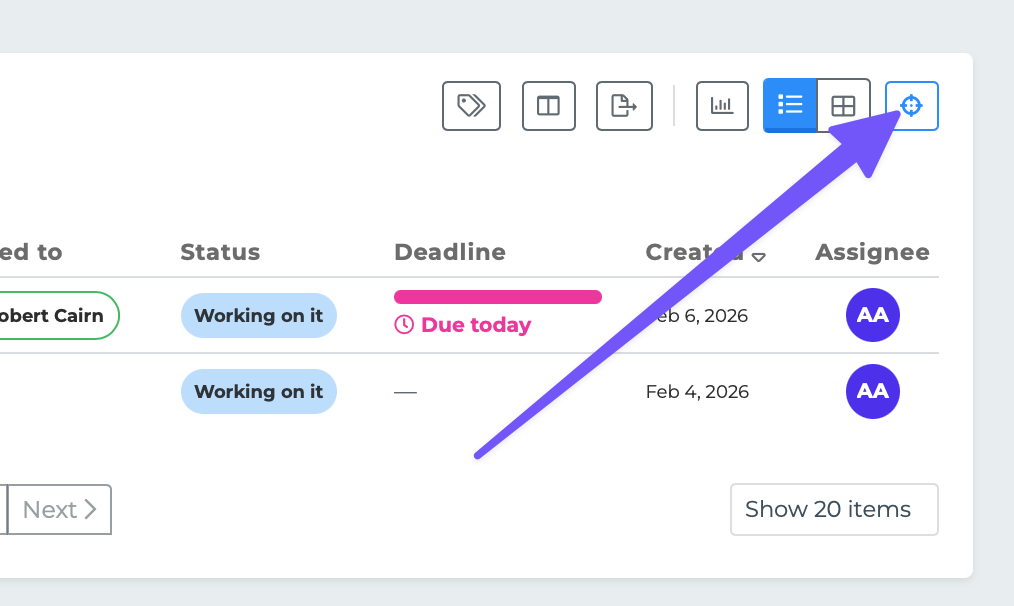Click the Status column header
This screenshot has height=606, width=1014.
[x=220, y=252]
